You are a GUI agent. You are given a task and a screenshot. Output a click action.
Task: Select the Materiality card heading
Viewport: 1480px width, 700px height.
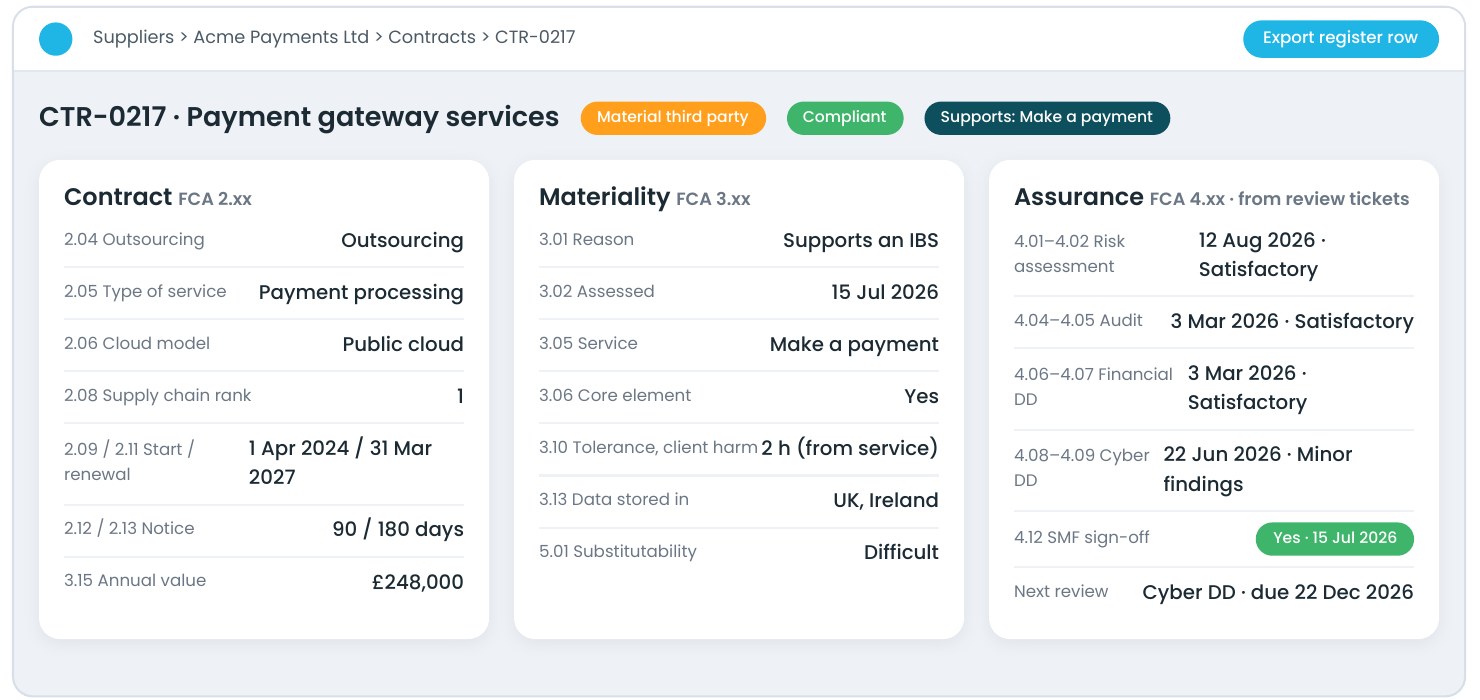[x=604, y=197]
